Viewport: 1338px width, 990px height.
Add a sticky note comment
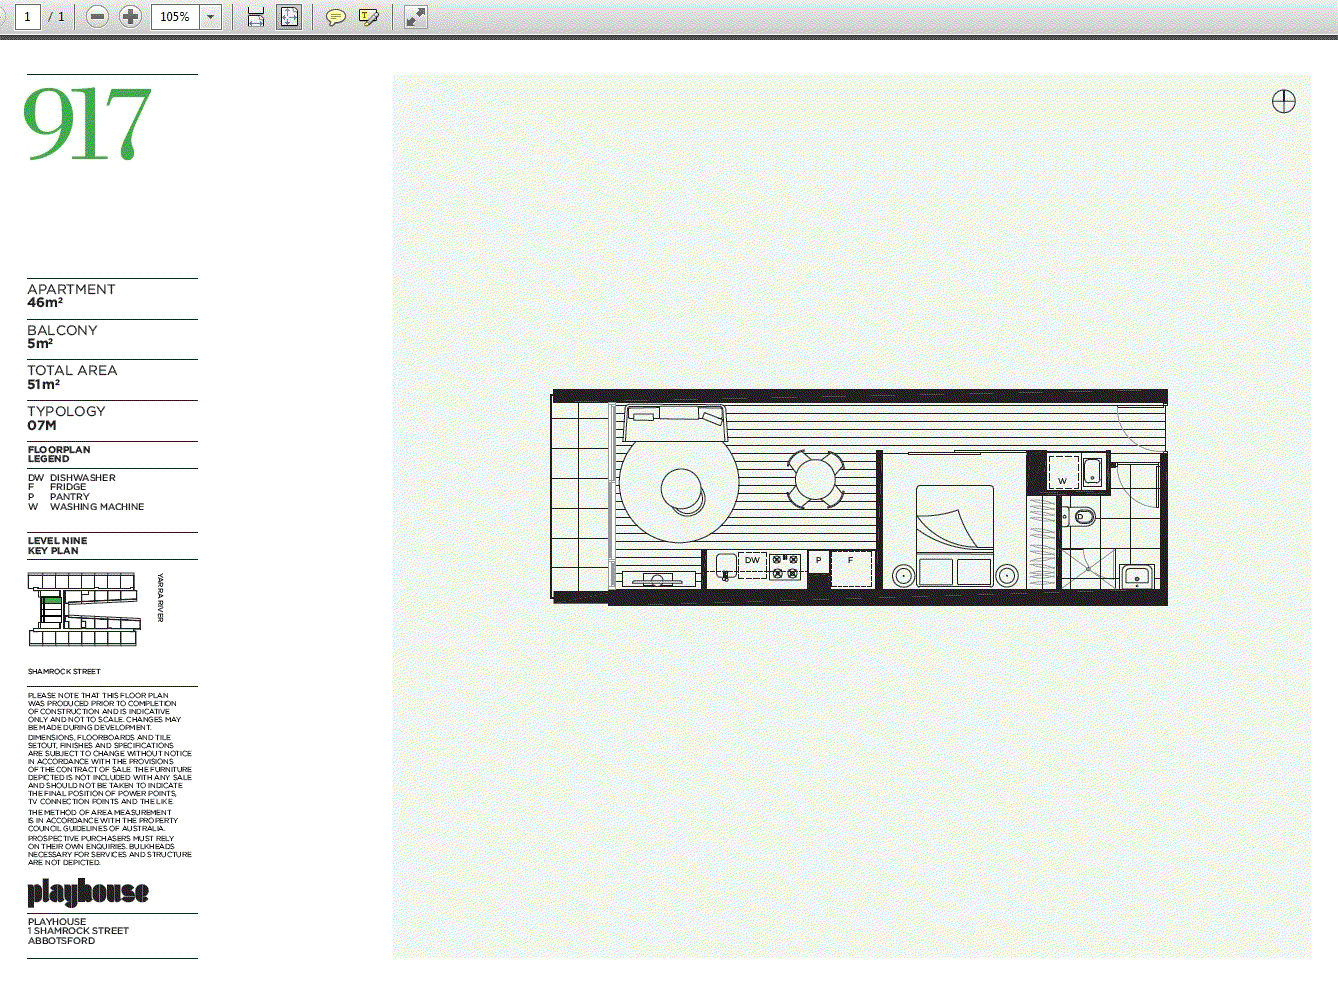pos(336,17)
